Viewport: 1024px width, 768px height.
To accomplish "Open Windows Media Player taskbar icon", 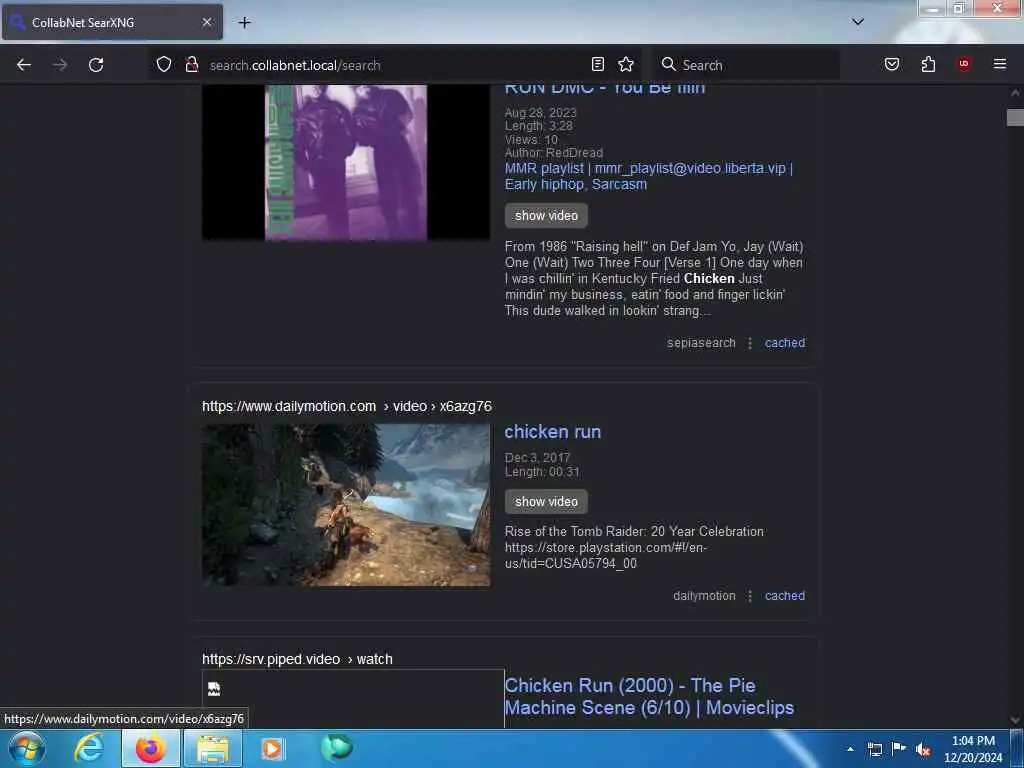I will click(272, 748).
